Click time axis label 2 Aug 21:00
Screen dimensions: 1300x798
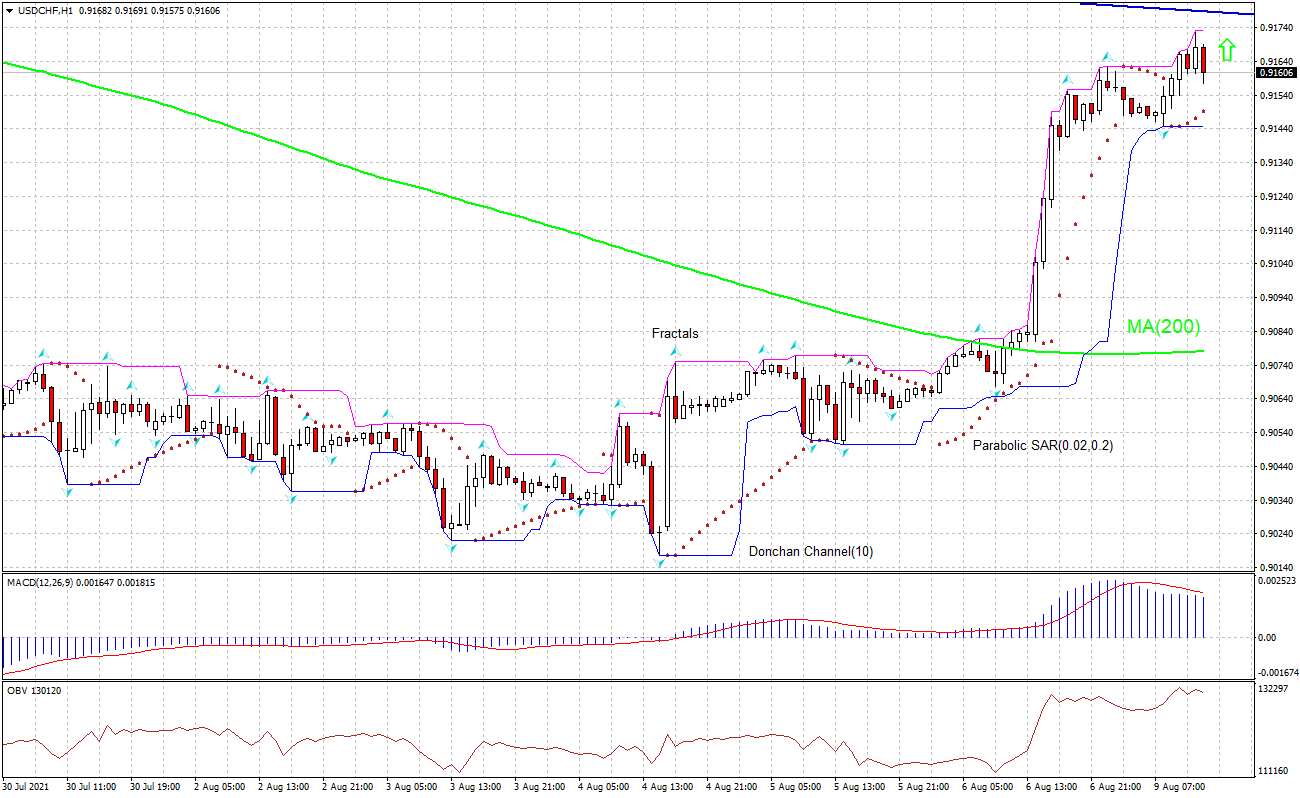[348, 787]
